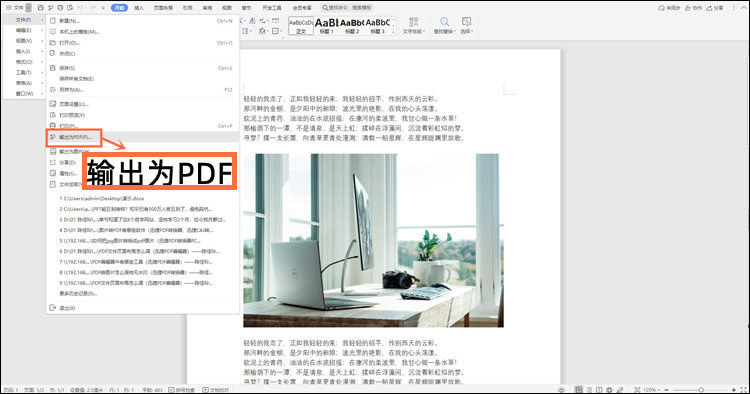Expand 文件(F) submenu in left list
750x394 pixels.
24,20
